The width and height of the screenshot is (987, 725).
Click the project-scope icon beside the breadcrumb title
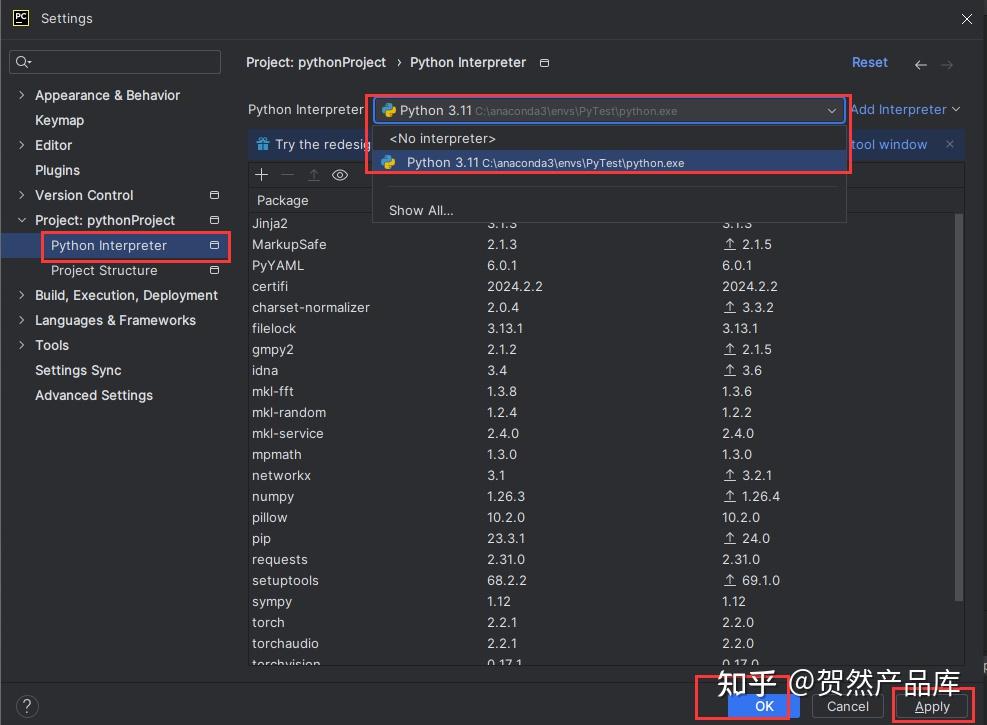(544, 63)
